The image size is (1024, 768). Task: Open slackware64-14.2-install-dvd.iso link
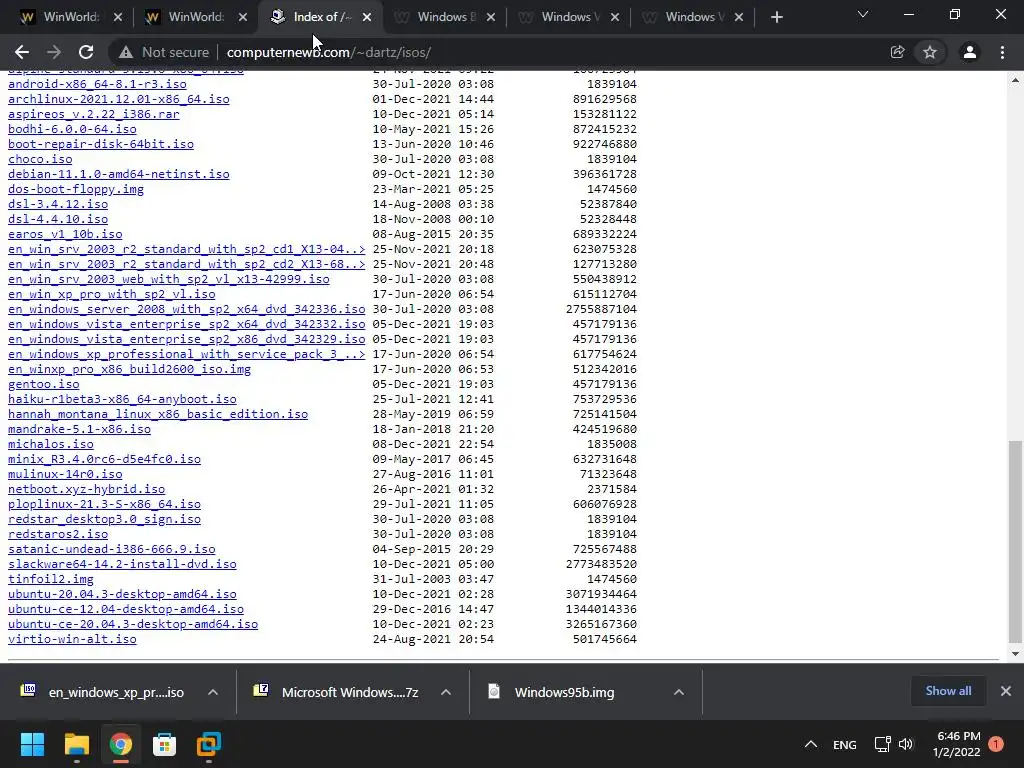click(x=122, y=564)
